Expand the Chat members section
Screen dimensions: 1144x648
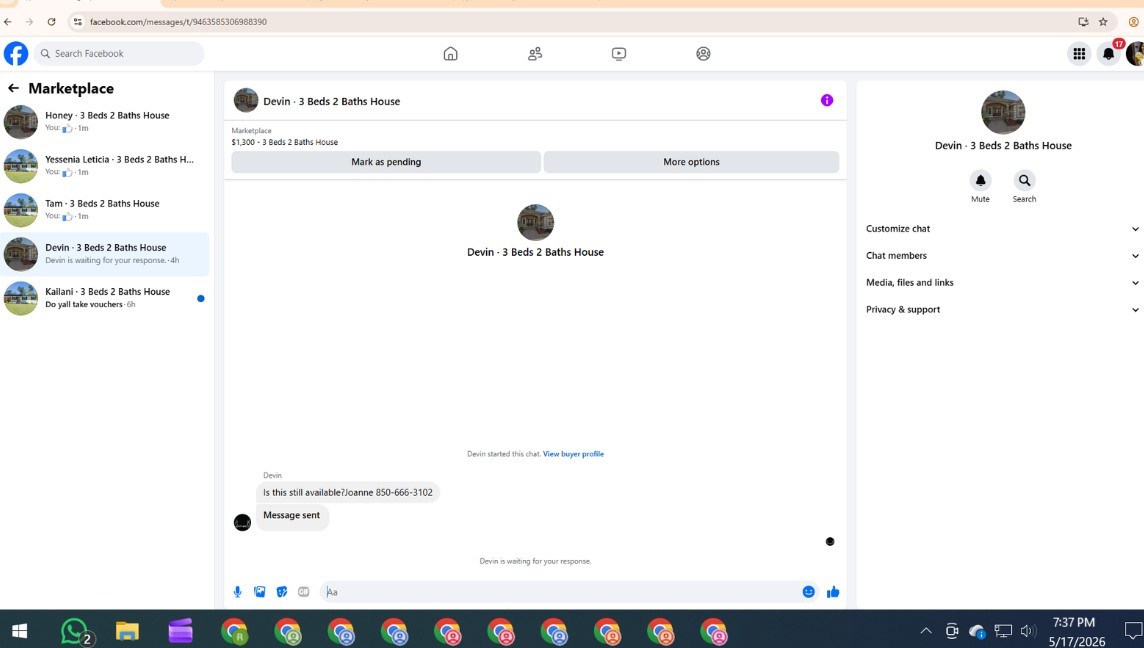click(1002, 255)
